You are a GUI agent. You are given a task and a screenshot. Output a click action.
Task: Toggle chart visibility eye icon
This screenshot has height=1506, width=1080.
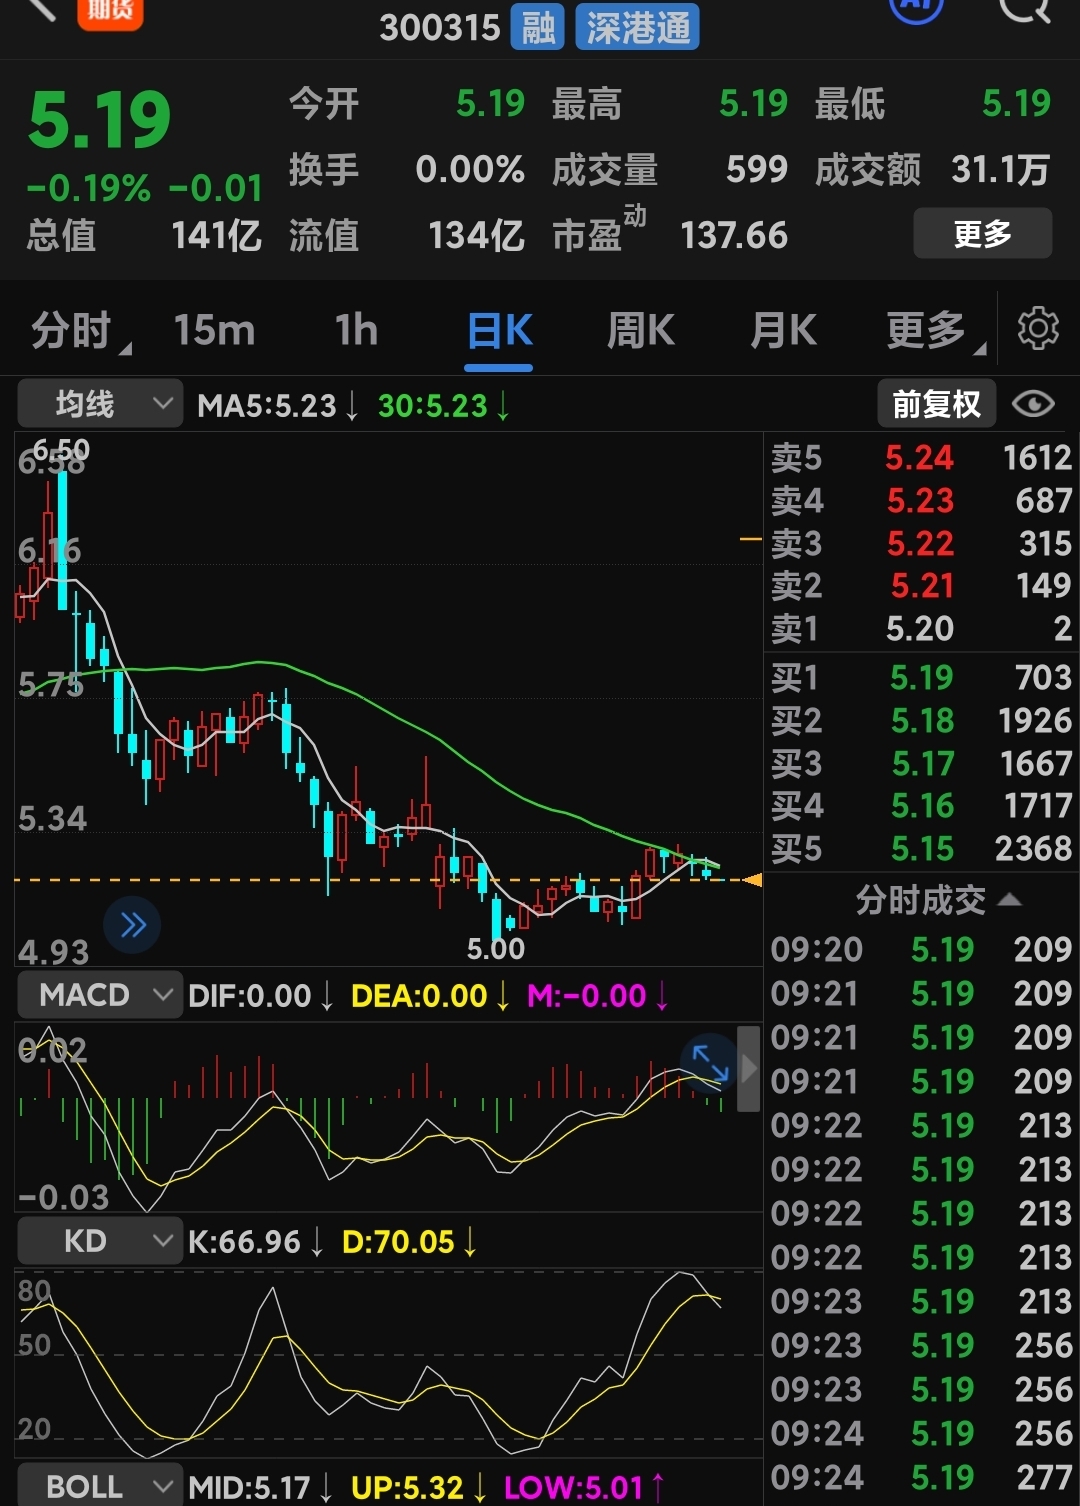point(1033,404)
